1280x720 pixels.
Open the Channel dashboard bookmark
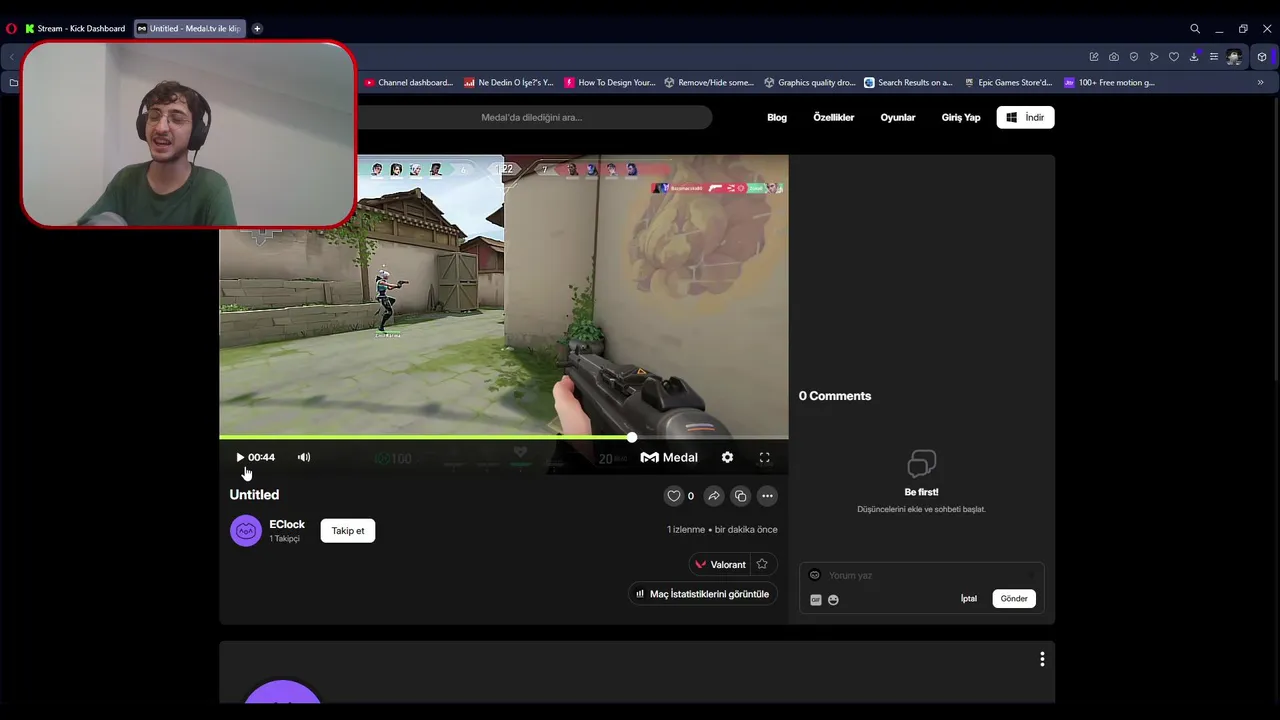(x=409, y=83)
